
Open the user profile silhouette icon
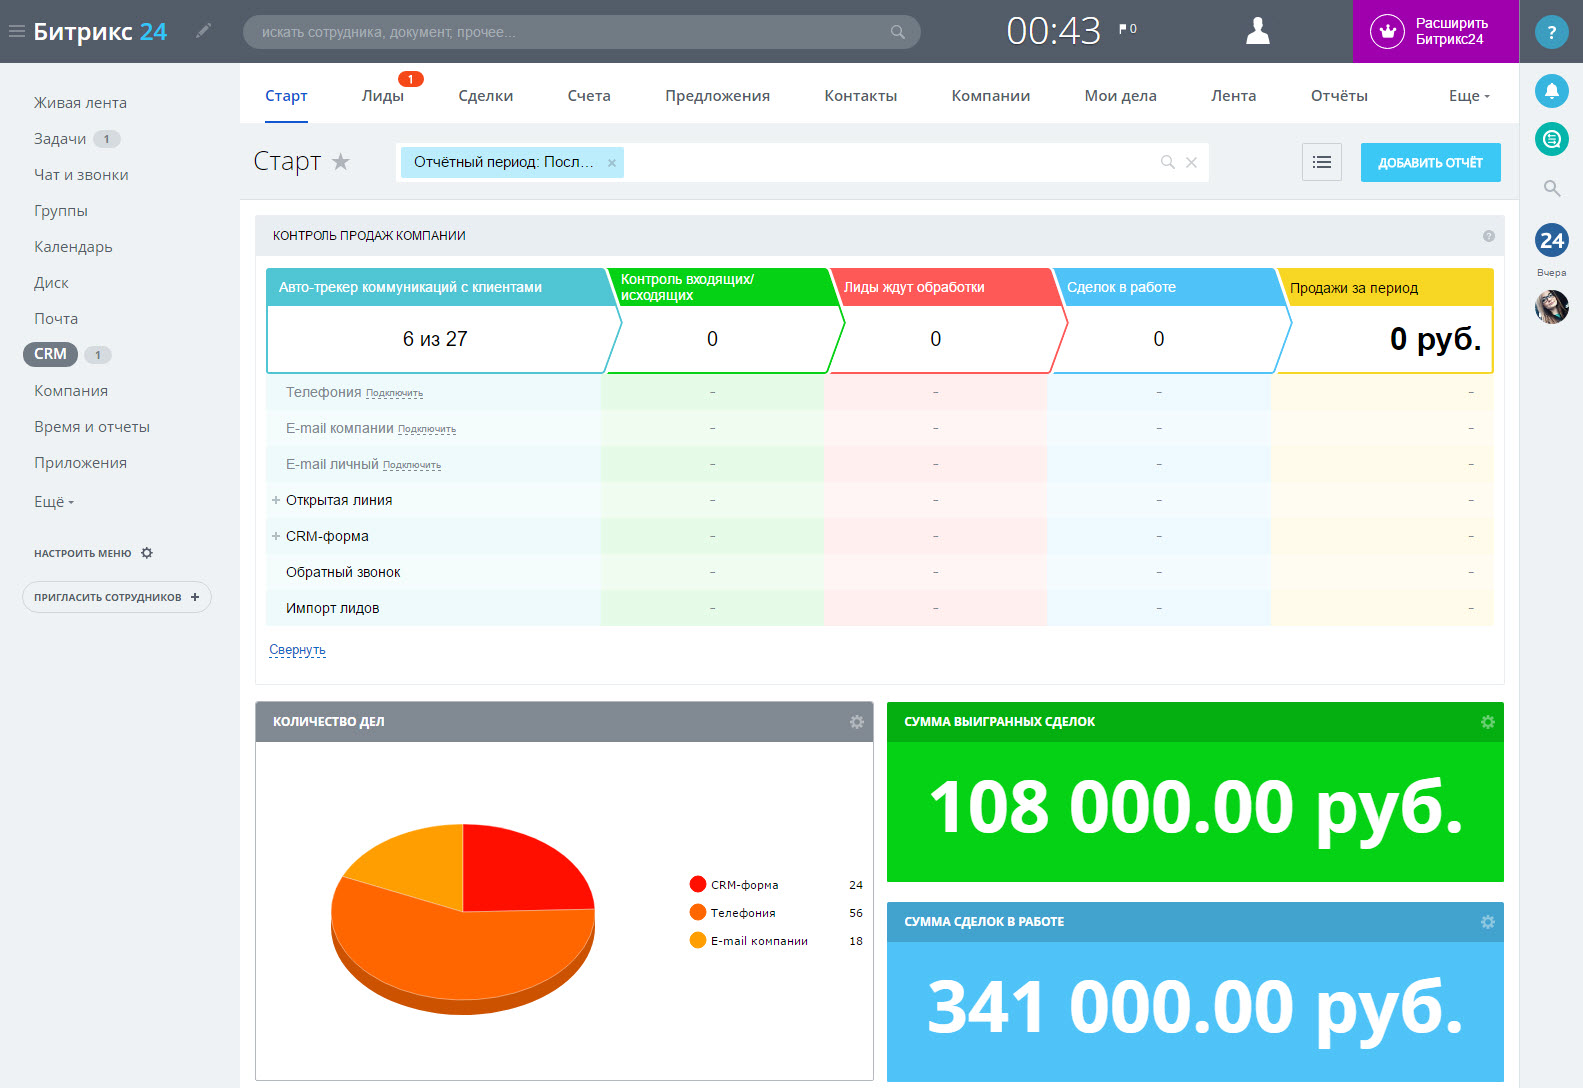1257,31
